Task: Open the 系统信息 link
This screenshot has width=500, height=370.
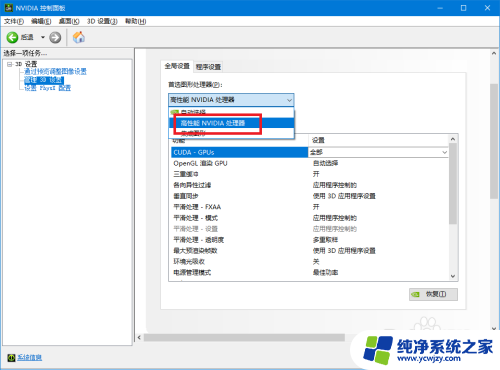Action: click(x=30, y=358)
